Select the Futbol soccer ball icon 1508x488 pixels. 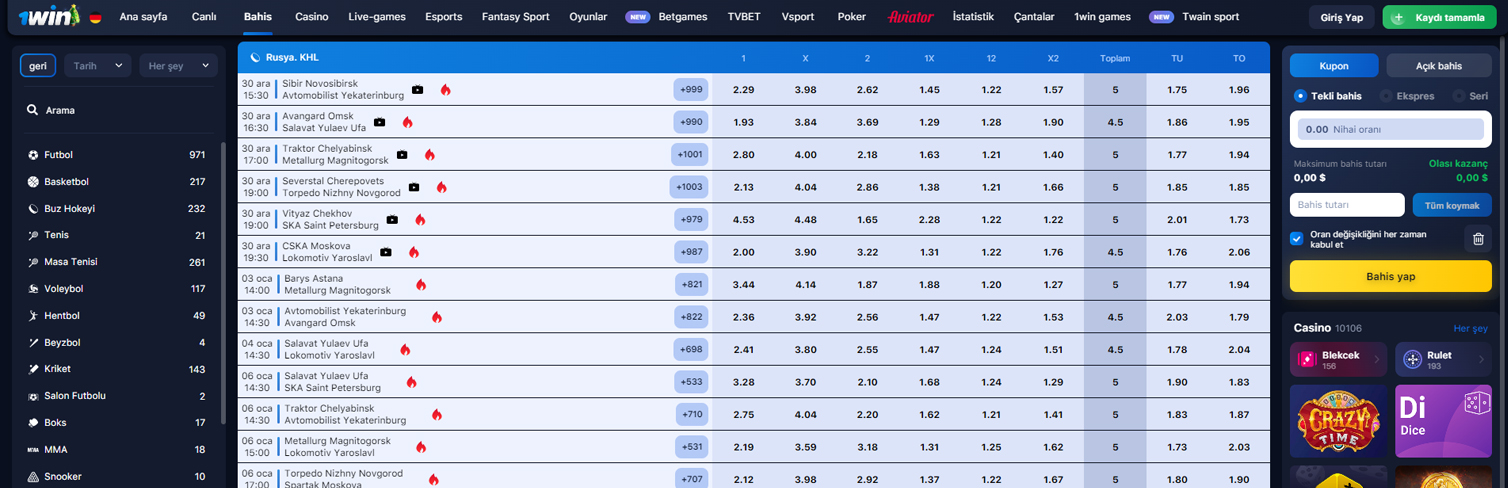click(34, 155)
